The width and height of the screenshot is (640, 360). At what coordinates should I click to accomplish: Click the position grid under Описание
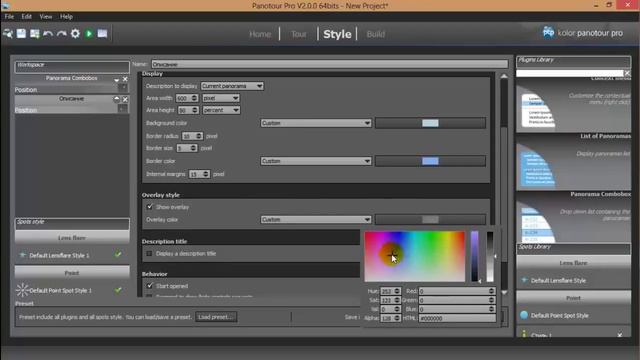coord(122,109)
